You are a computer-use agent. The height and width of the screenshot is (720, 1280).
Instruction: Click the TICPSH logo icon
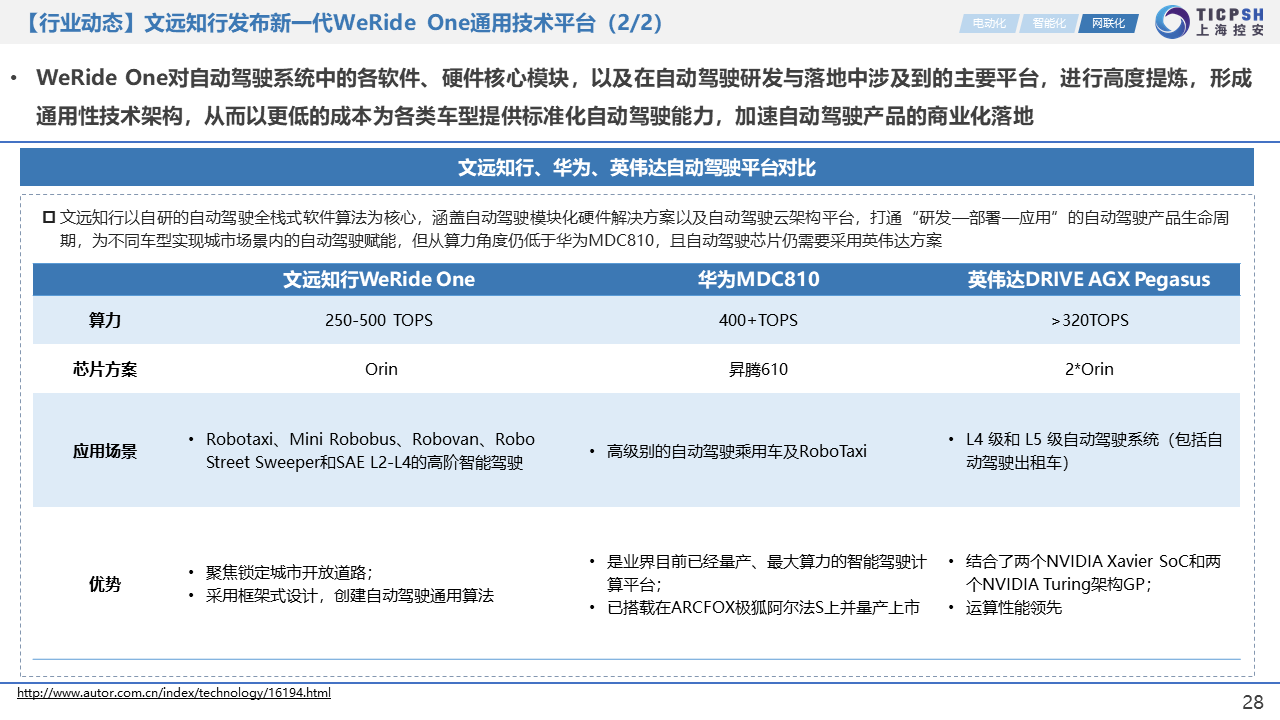(x=1172, y=22)
